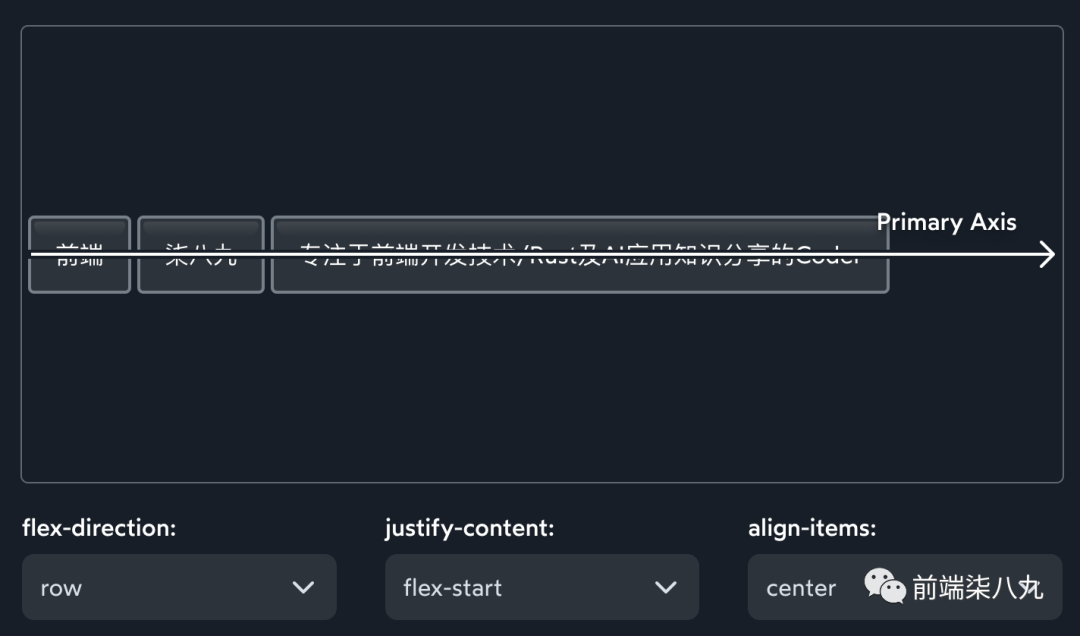Screen dimensions: 1080x636
Task: Click the "row" value text
Action: point(61,588)
